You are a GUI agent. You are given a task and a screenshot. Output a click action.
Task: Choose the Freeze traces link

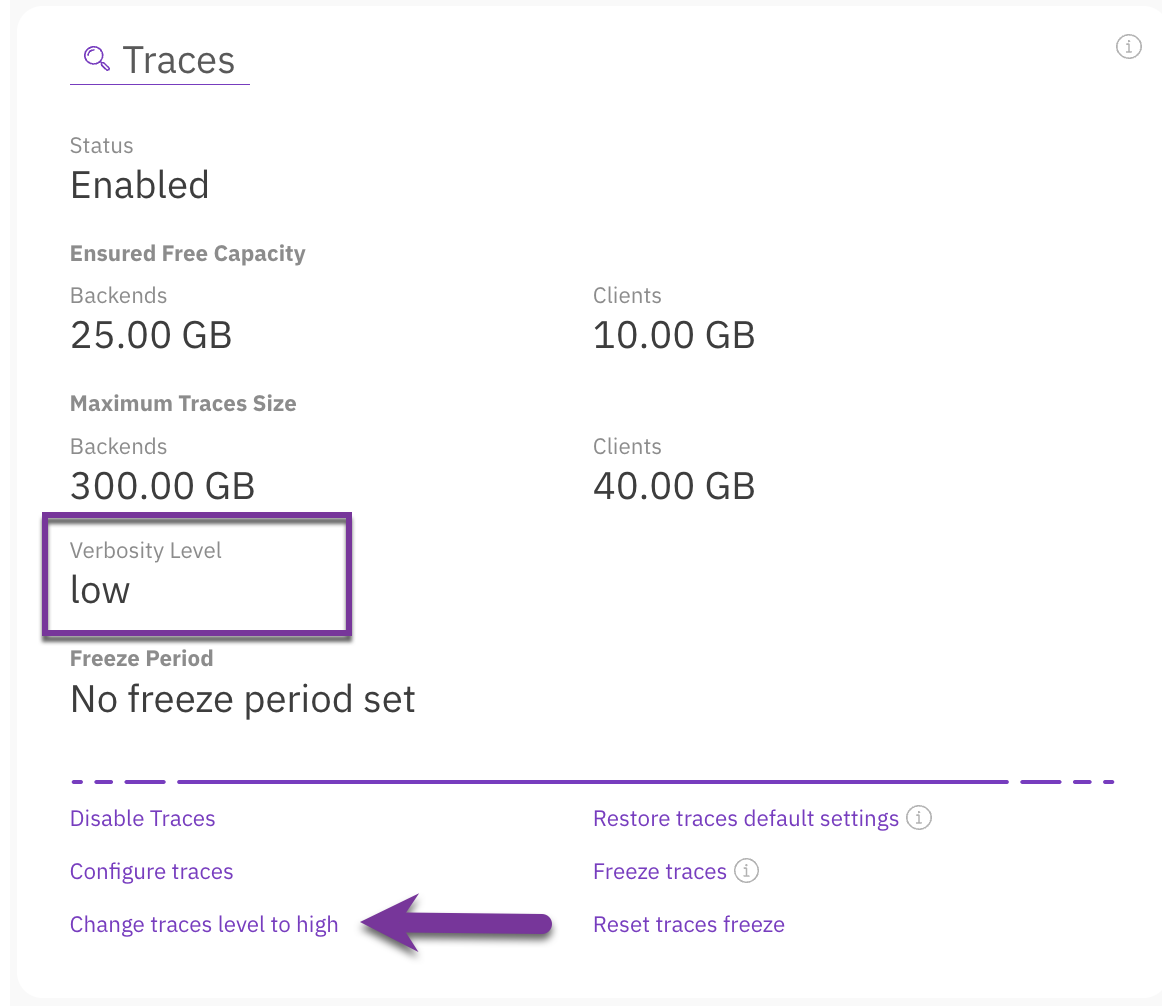pos(659,871)
